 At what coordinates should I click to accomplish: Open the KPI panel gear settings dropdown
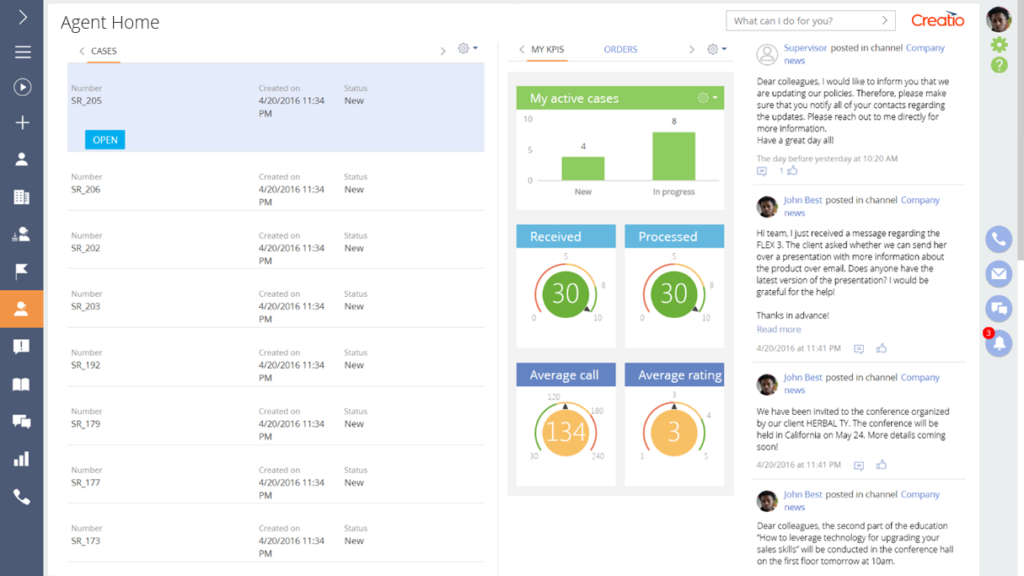[716, 49]
